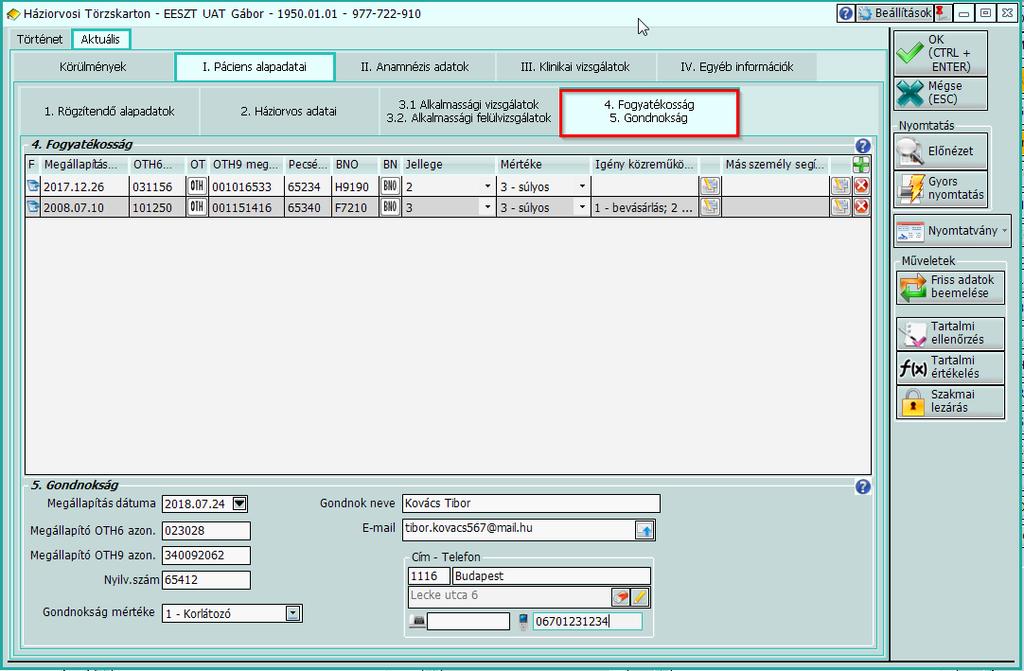Click Szakmai lezárás lock button

(x=950, y=401)
